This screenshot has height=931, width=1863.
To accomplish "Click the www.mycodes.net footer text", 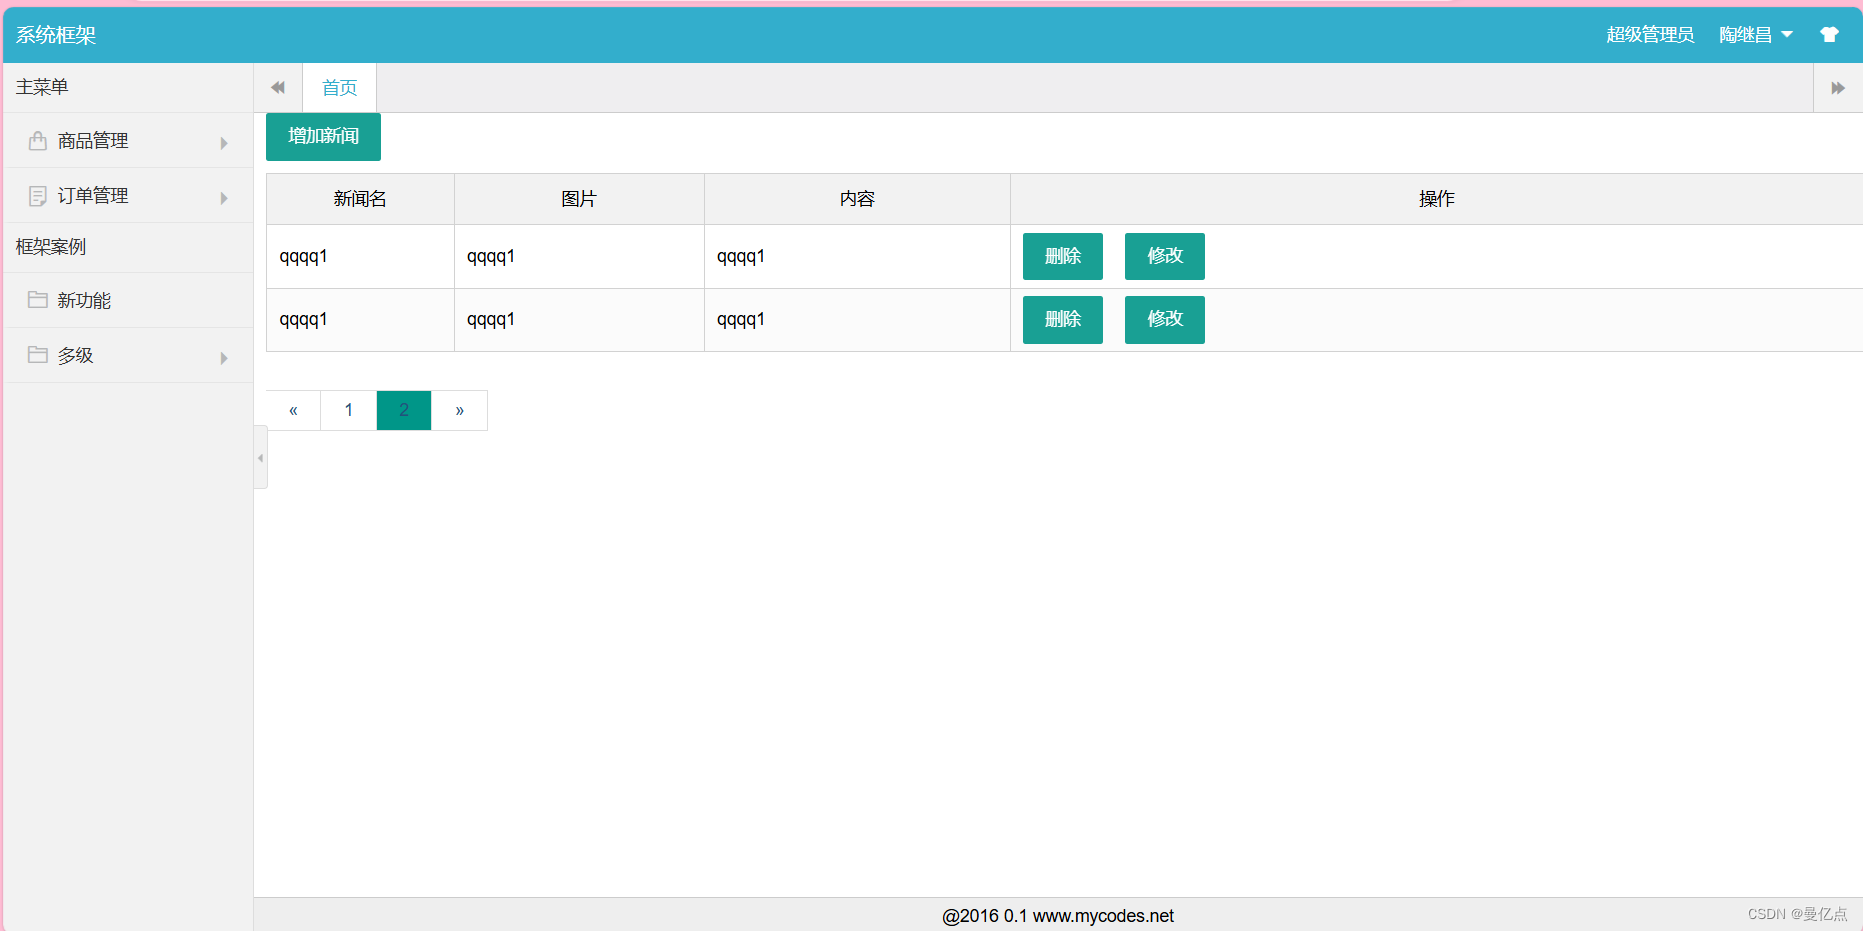I will coord(1103,916).
